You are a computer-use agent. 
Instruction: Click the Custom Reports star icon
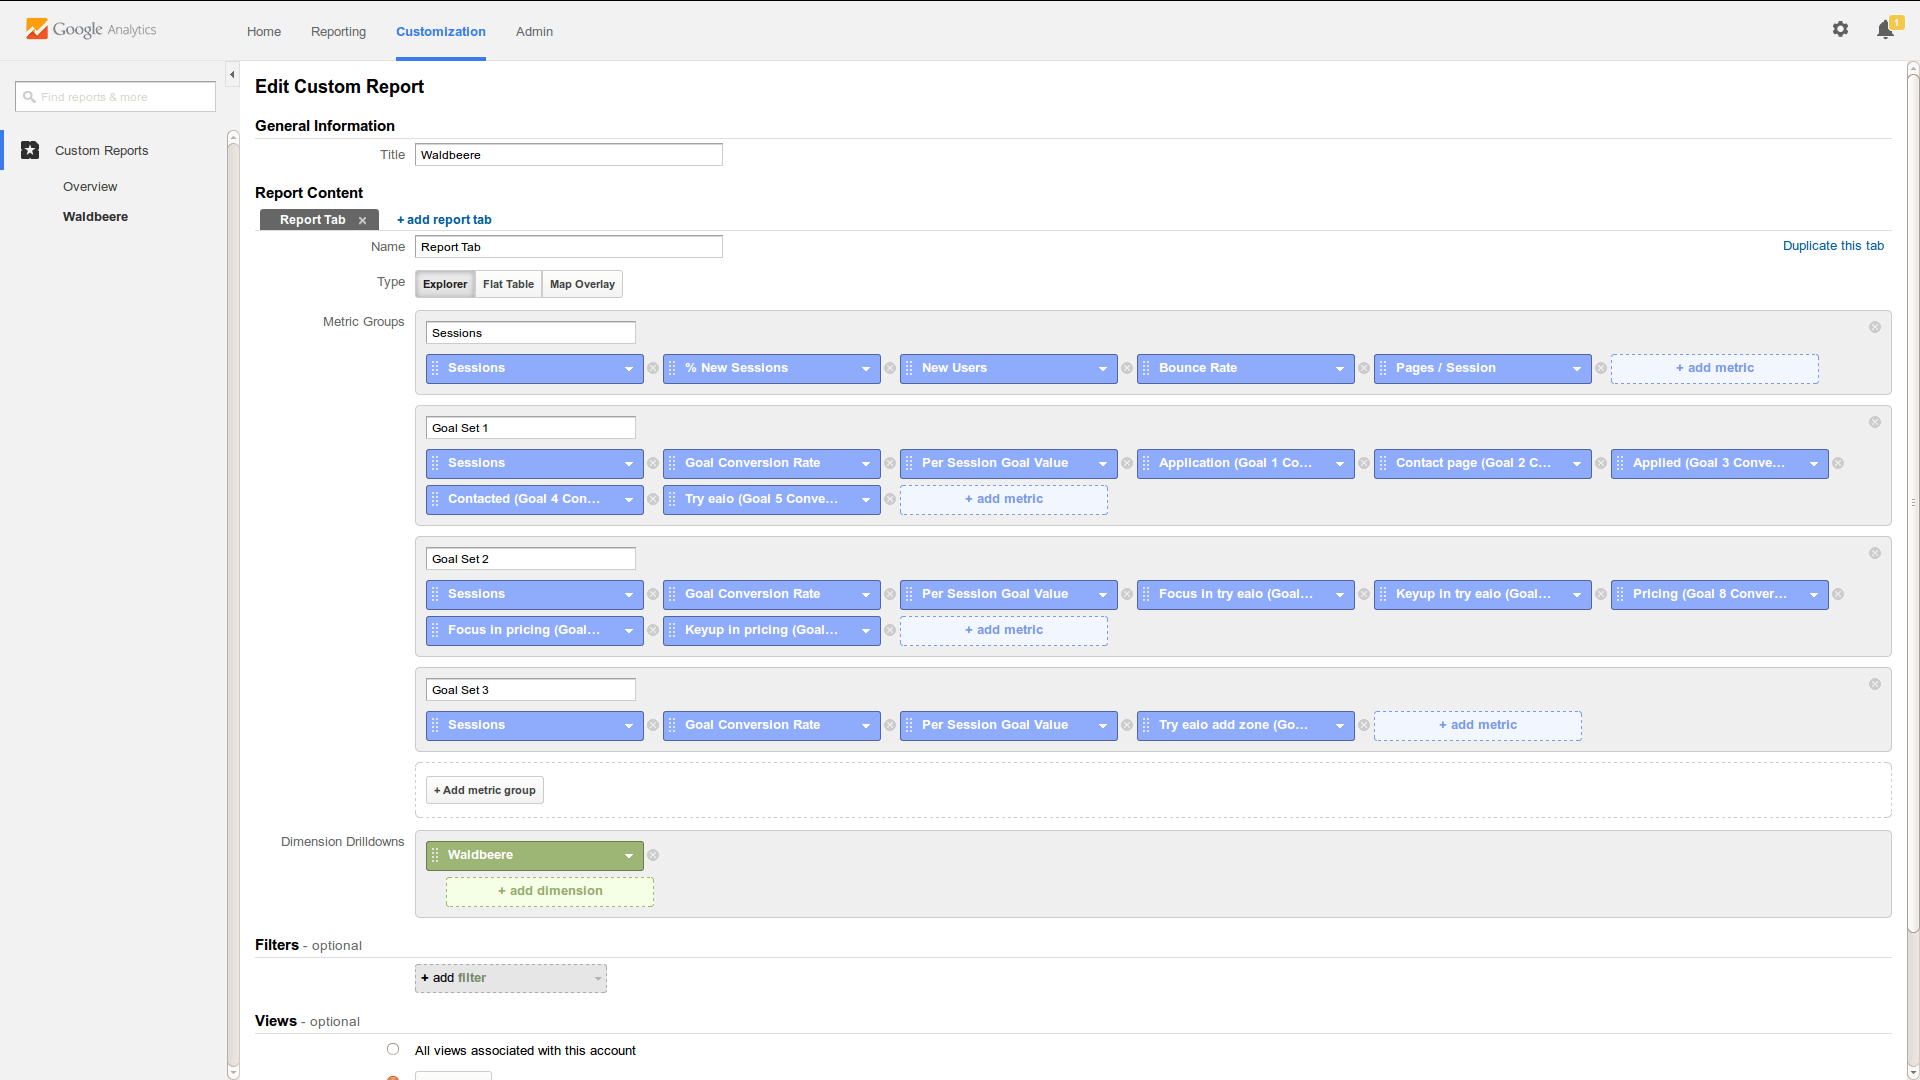(x=30, y=151)
